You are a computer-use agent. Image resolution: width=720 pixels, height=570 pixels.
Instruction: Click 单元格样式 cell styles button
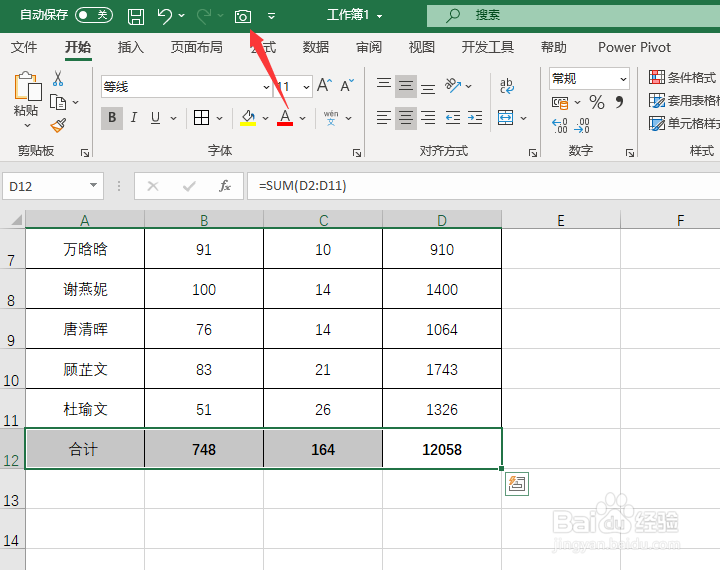(x=684, y=123)
